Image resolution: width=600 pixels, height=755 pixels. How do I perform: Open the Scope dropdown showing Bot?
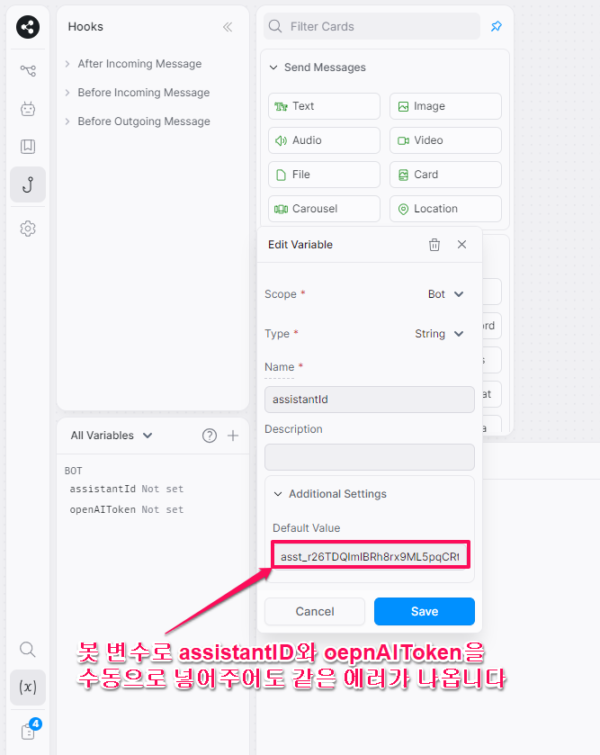point(445,294)
